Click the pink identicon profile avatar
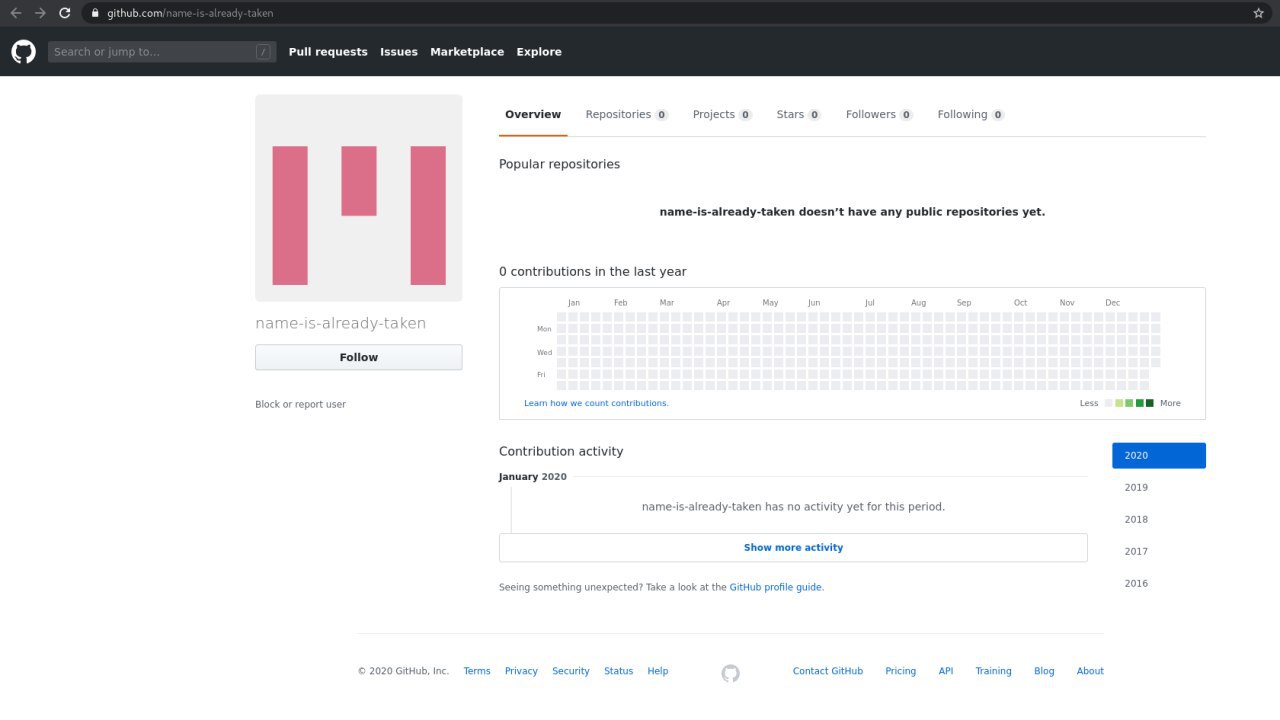This screenshot has height=720, width=1280. 359,198
